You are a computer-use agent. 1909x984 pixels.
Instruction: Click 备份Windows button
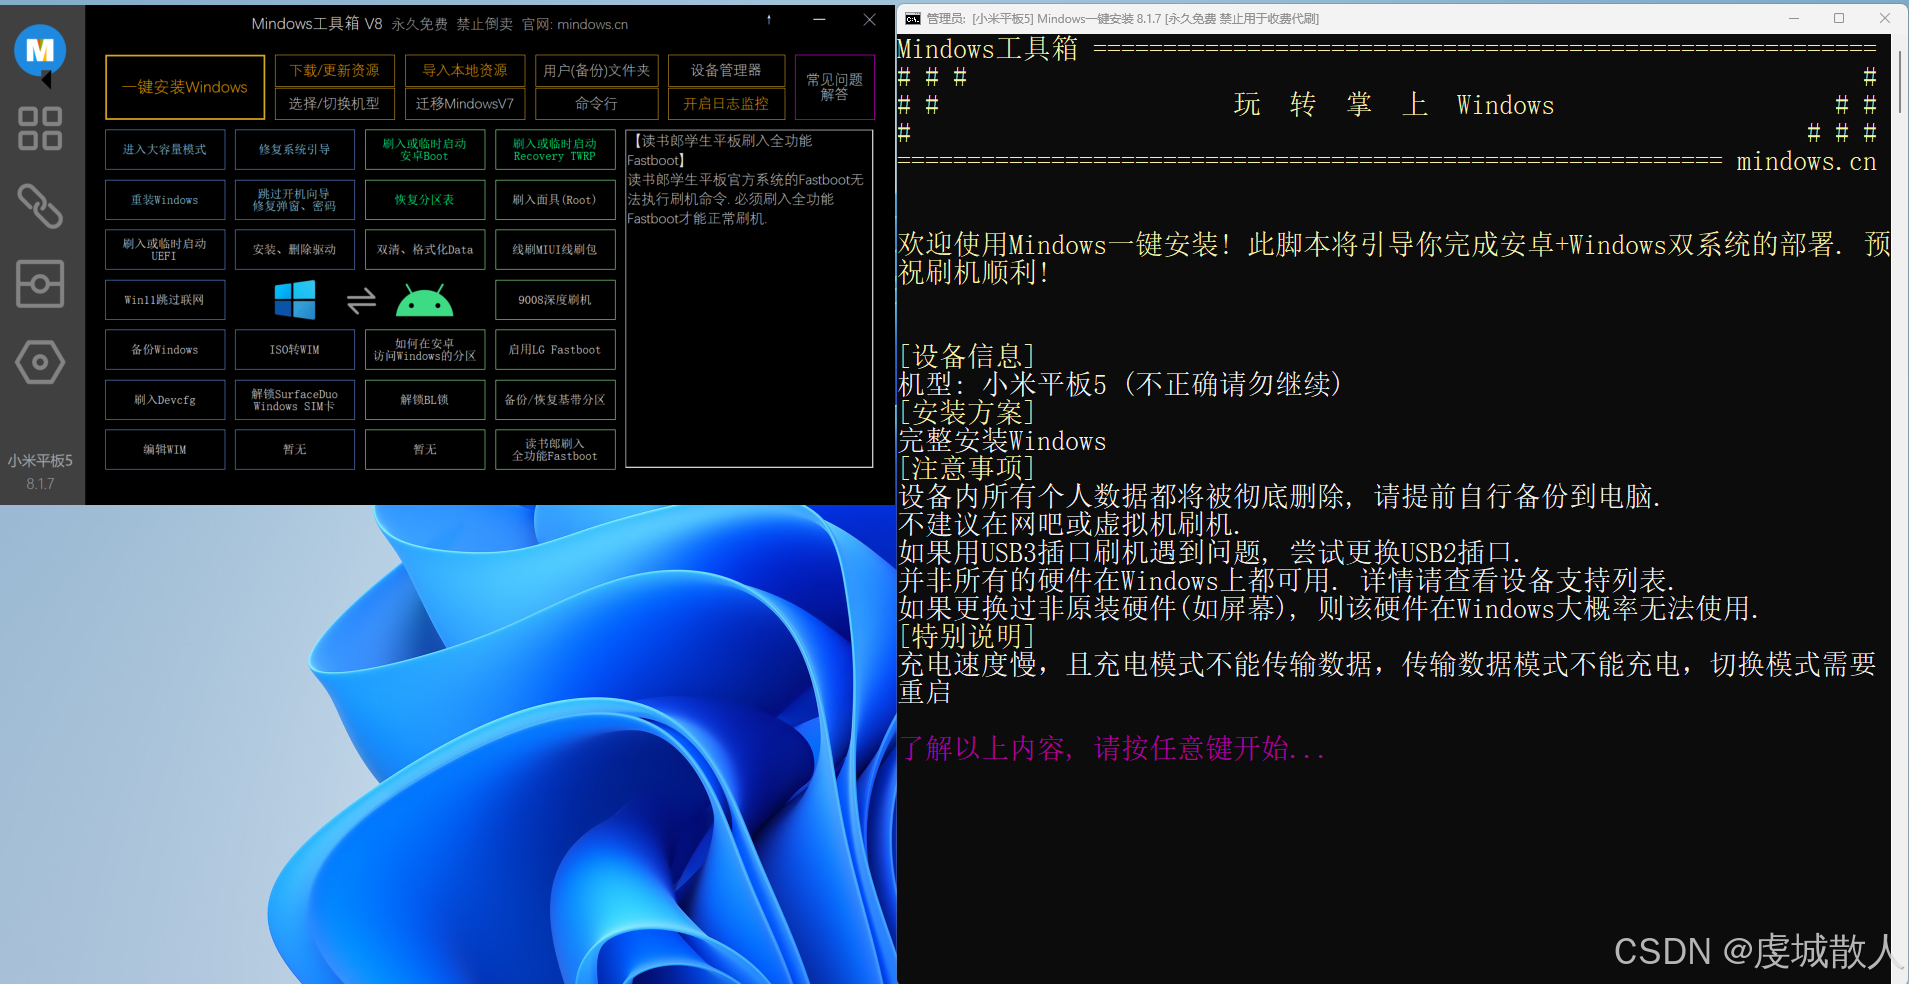click(x=165, y=350)
